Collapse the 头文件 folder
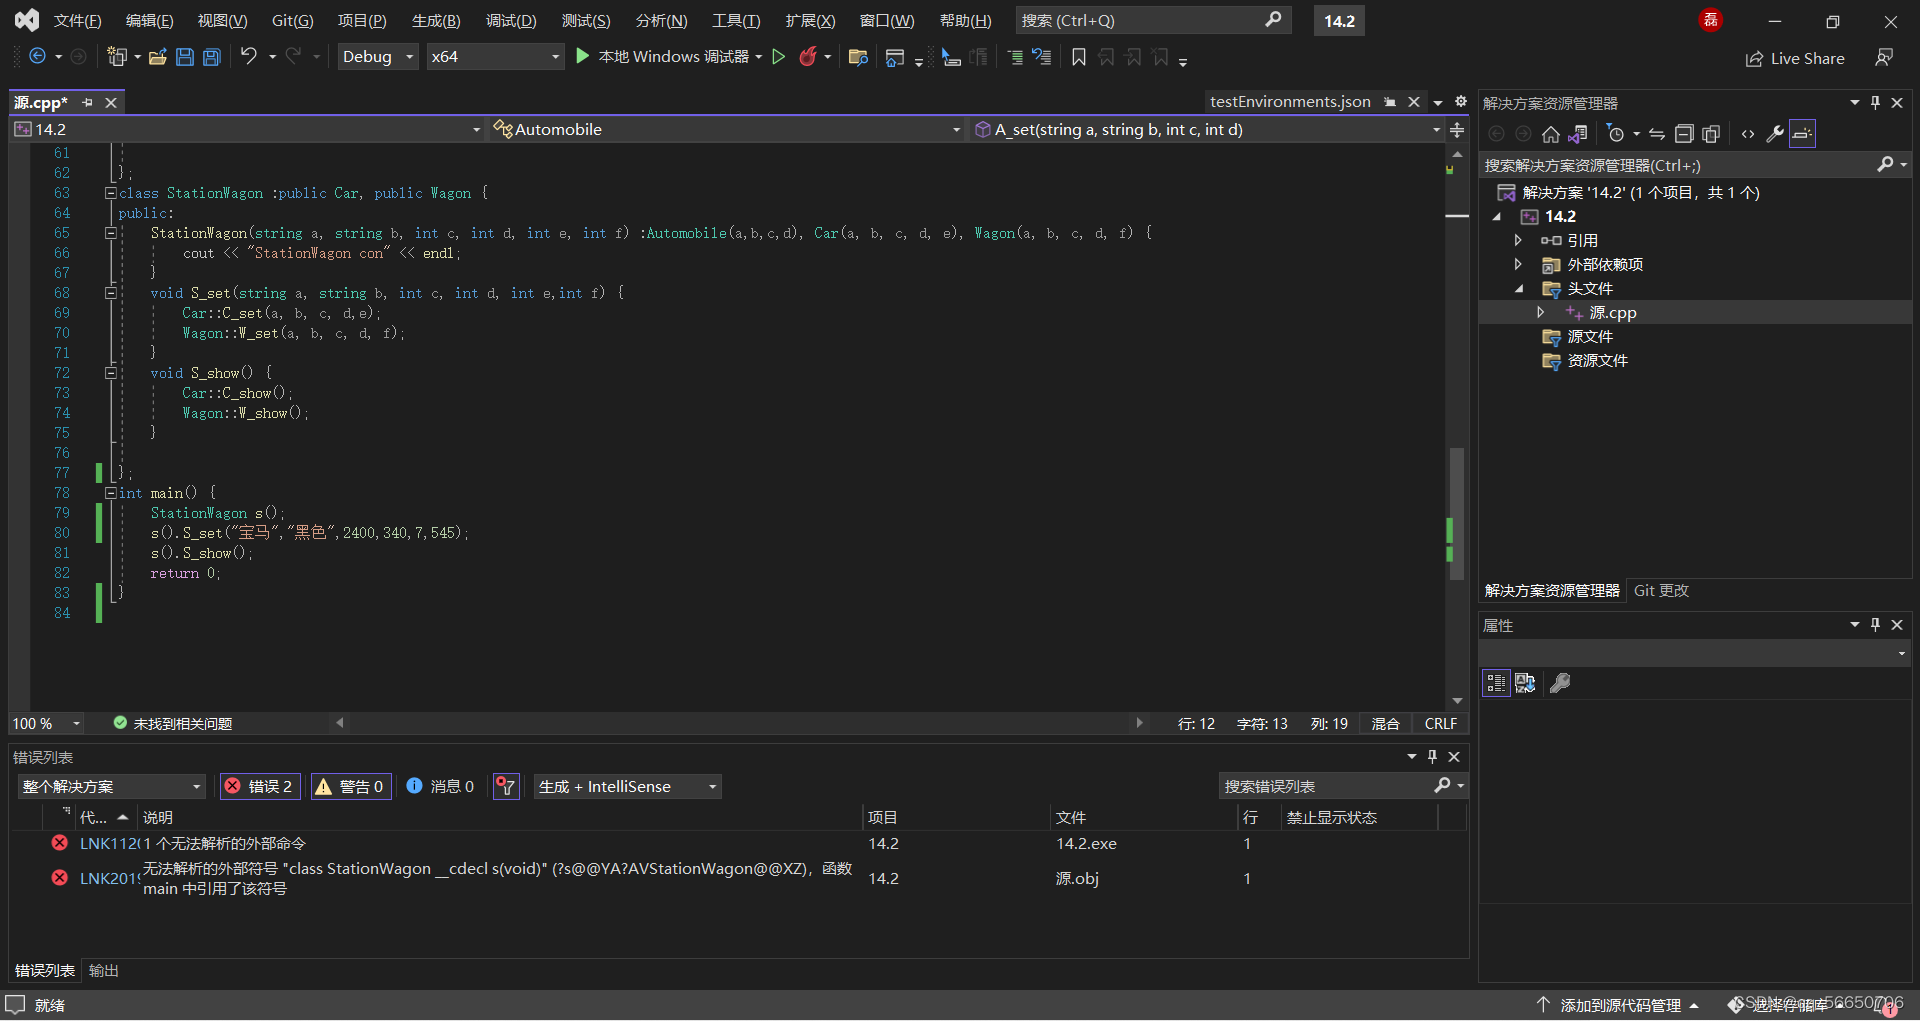Screen dimensions: 1920x1021 click(1520, 288)
